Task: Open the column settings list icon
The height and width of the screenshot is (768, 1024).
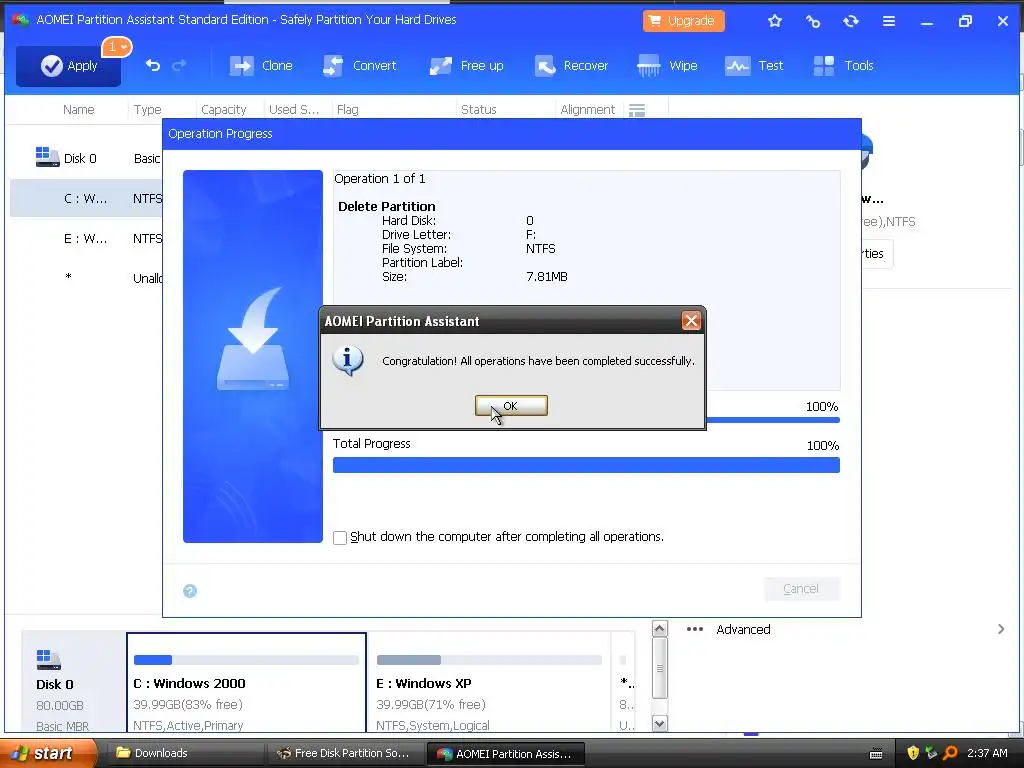Action: [637, 110]
